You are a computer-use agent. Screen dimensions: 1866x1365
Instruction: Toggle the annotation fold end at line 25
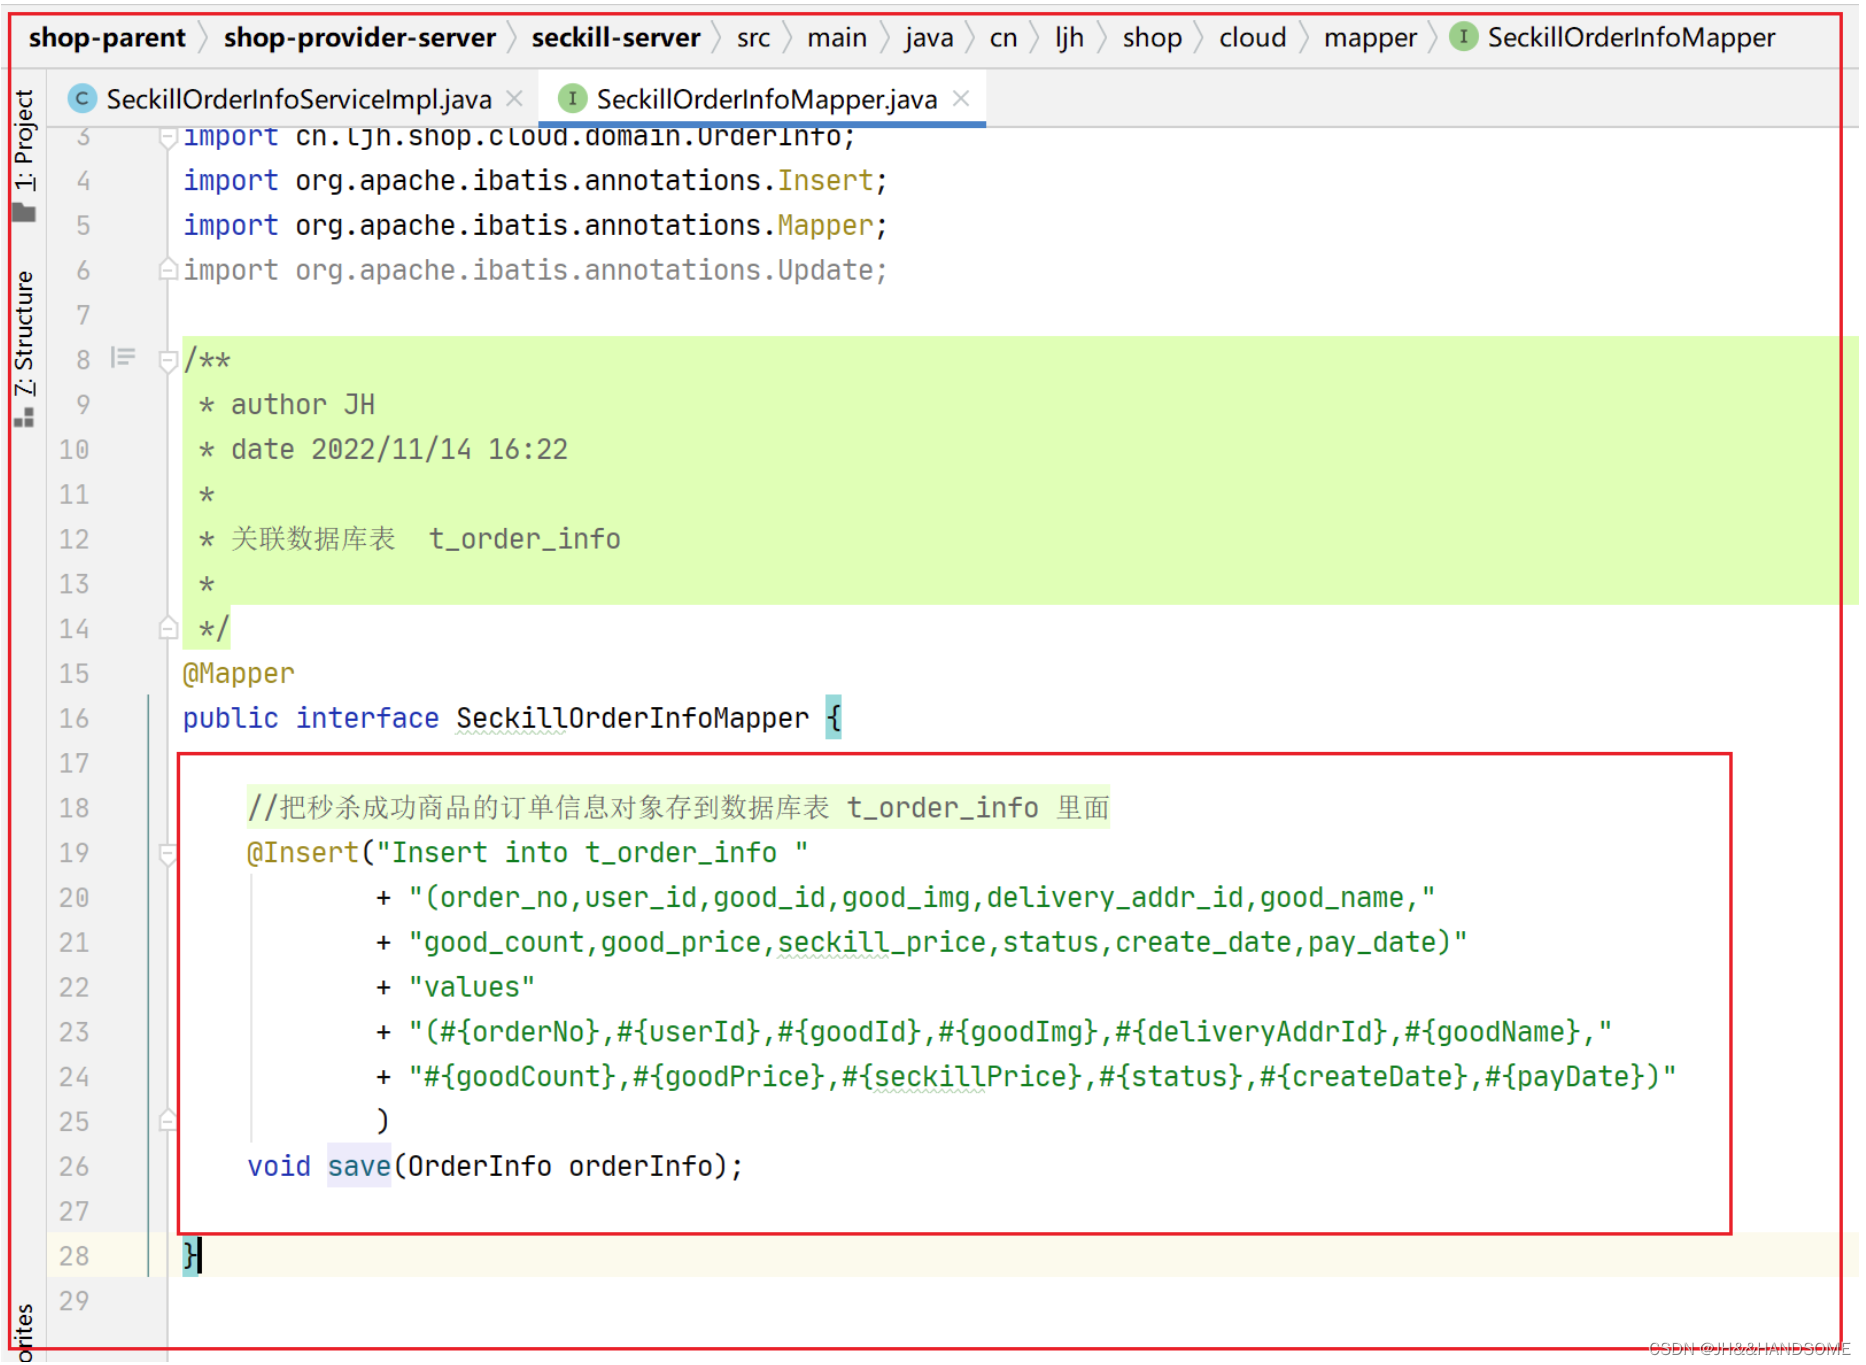(x=168, y=1120)
